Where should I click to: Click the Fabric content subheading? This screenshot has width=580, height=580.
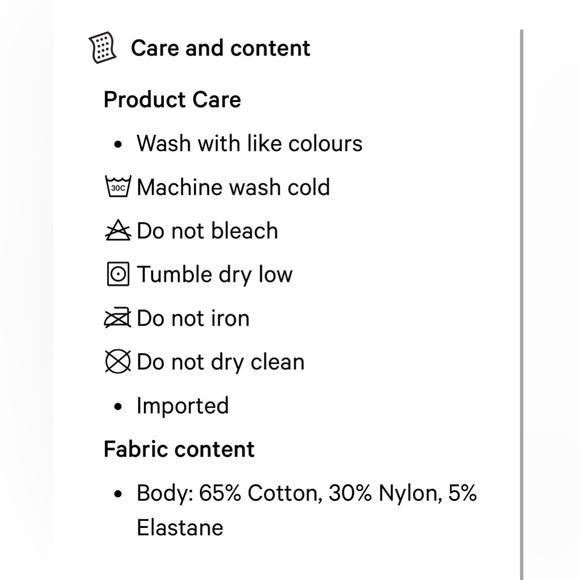click(x=179, y=449)
